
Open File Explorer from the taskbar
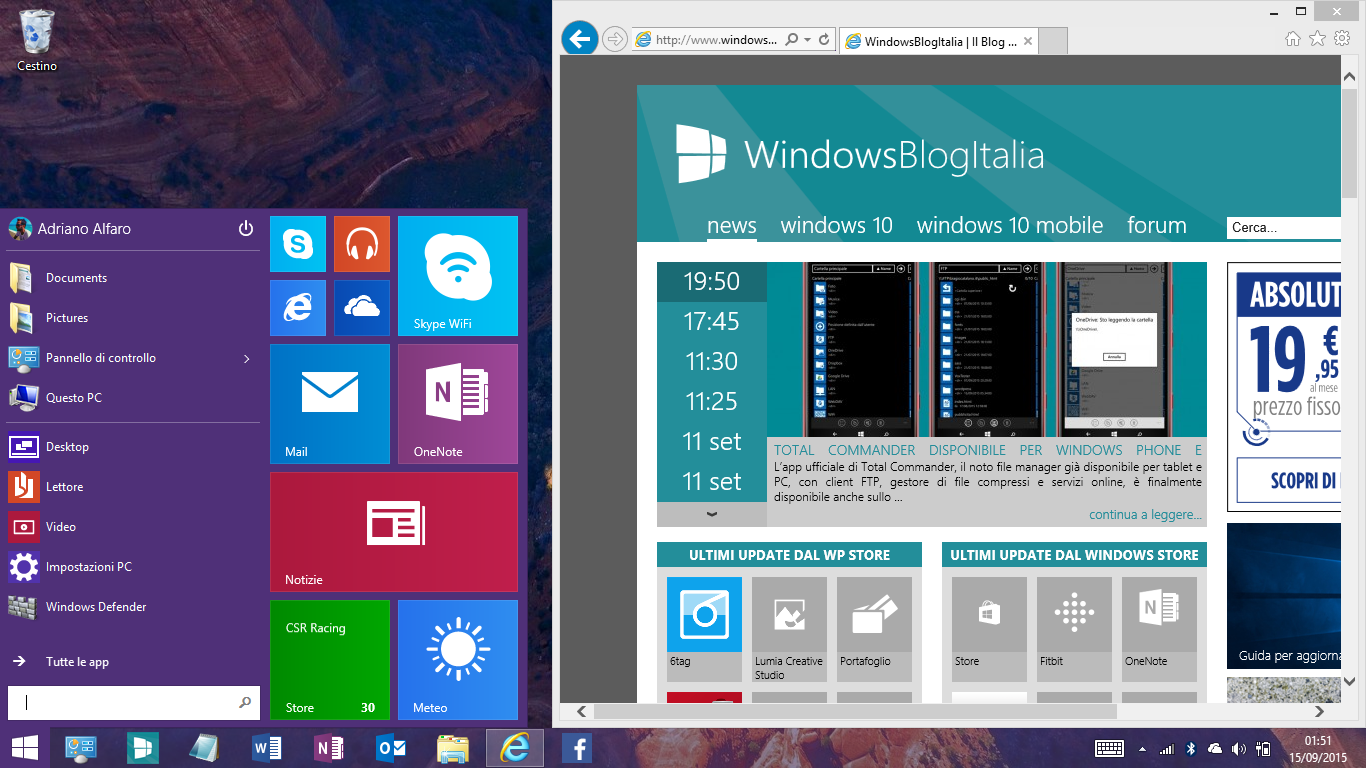coord(453,748)
